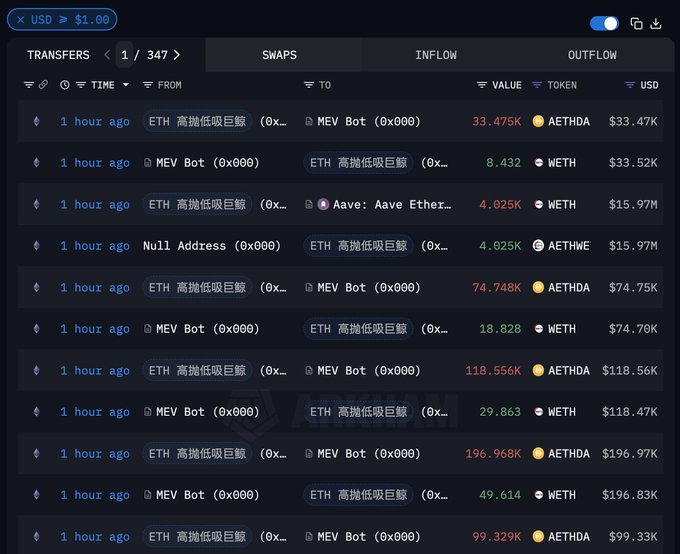Viewport: 680px width, 554px height.
Task: Click the page number field showing 1
Action: [124, 55]
